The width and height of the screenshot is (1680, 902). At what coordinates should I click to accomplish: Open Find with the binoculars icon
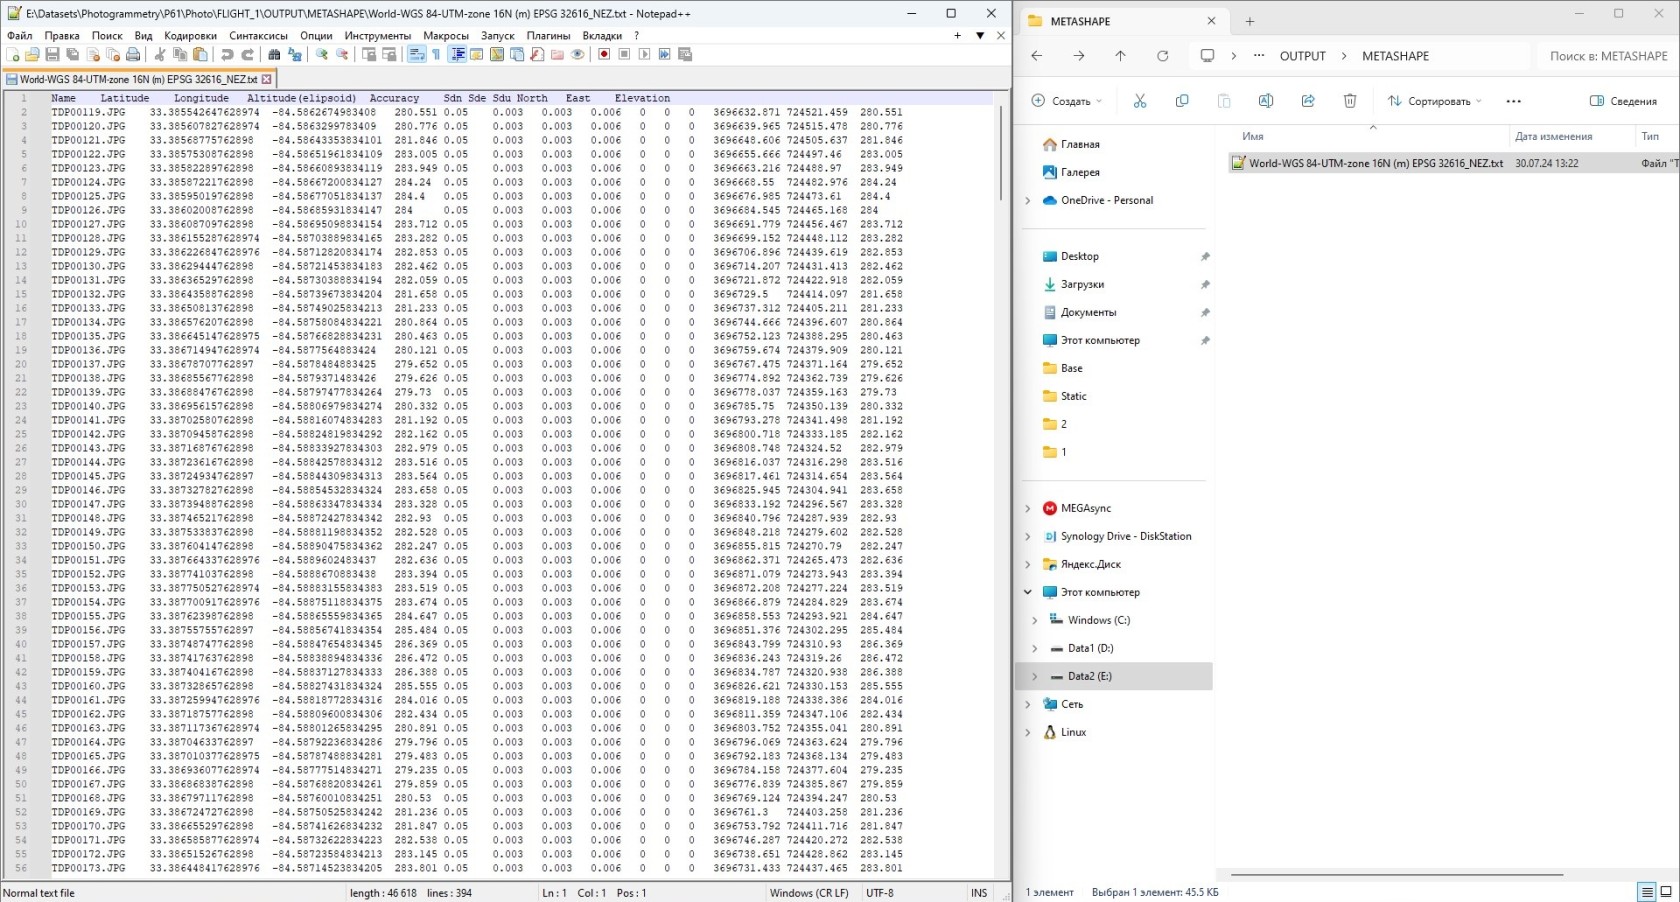click(274, 54)
